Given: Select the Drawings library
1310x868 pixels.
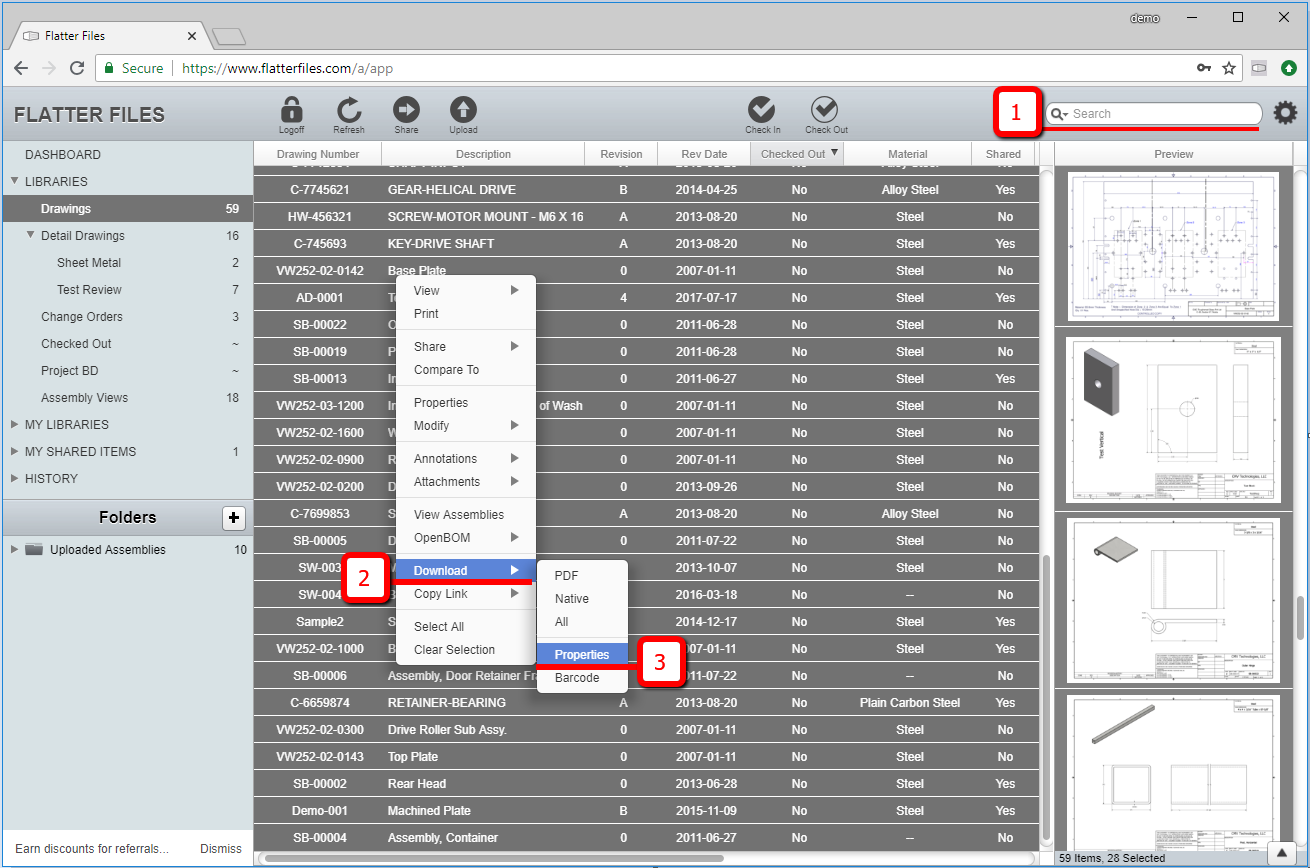Looking at the screenshot, I should point(127,209).
